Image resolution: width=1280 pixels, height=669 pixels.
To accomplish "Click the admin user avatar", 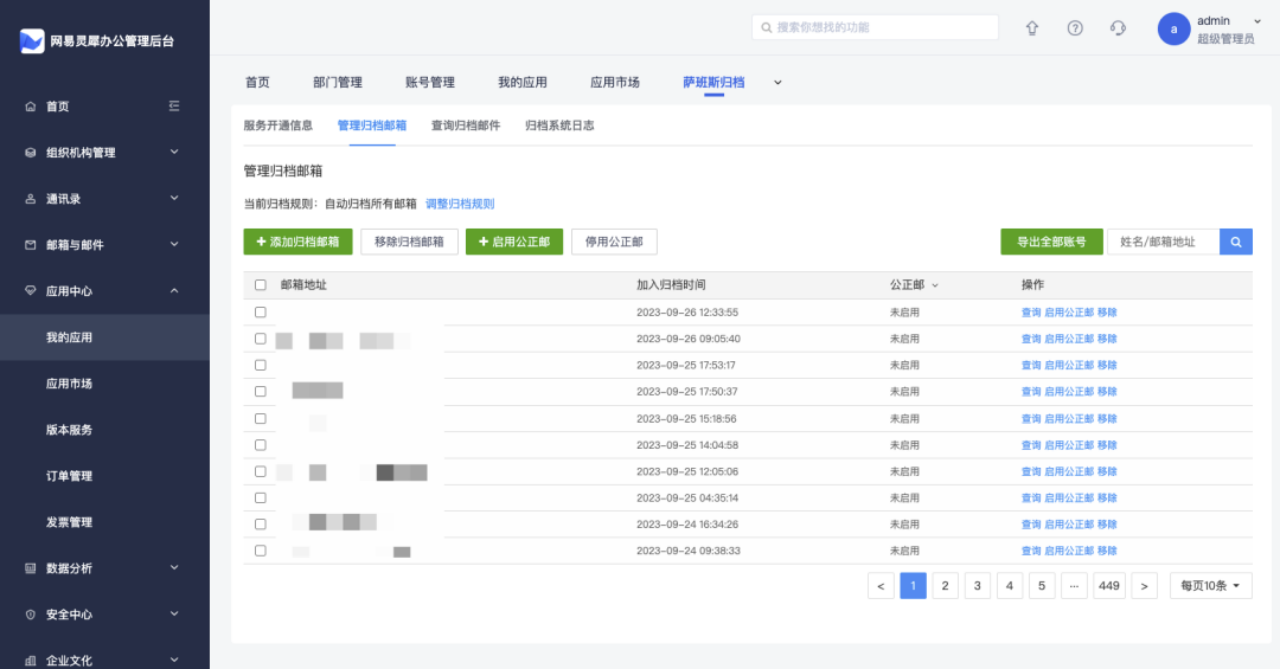I will 1173,29.
